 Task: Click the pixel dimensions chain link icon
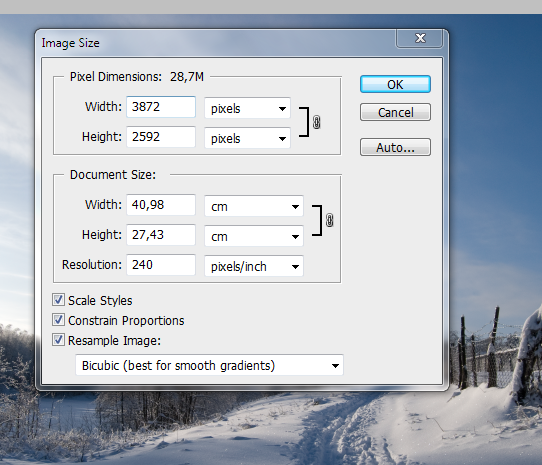tap(316, 122)
